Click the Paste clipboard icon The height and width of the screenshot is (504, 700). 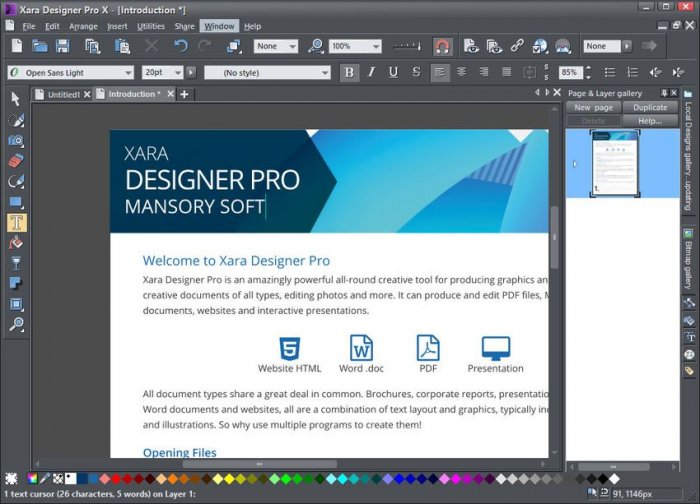(x=122, y=46)
